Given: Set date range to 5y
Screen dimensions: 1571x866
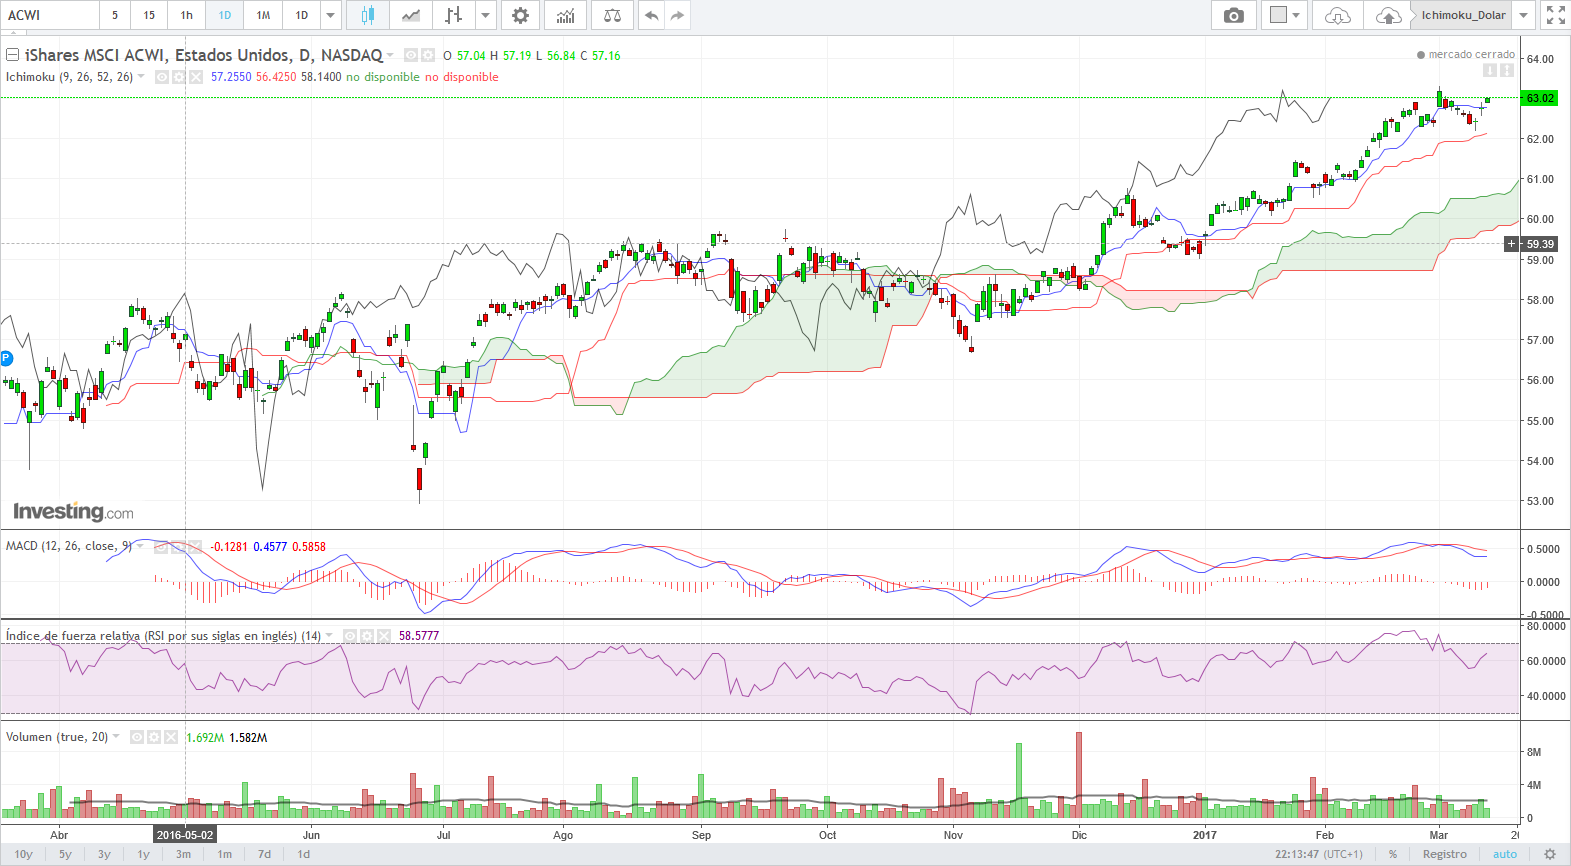Looking at the screenshot, I should click(x=65, y=854).
